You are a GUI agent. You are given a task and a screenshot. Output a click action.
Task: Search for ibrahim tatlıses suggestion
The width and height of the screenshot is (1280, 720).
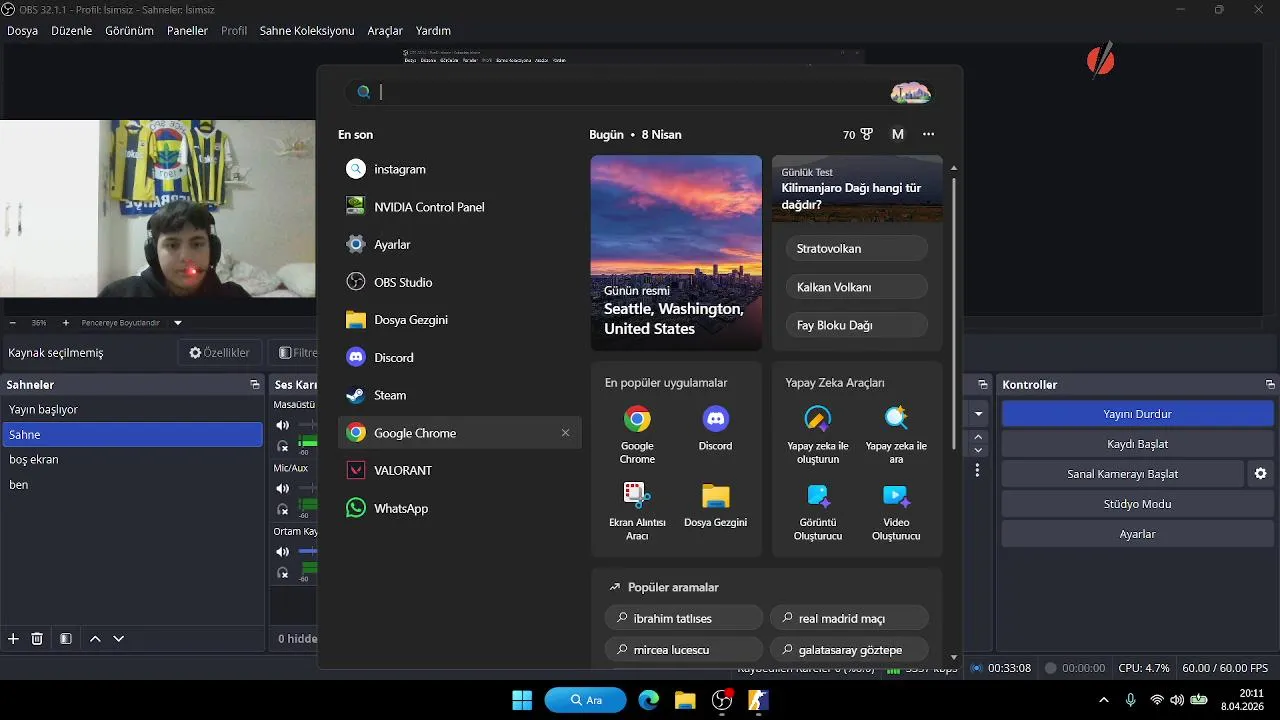684,618
